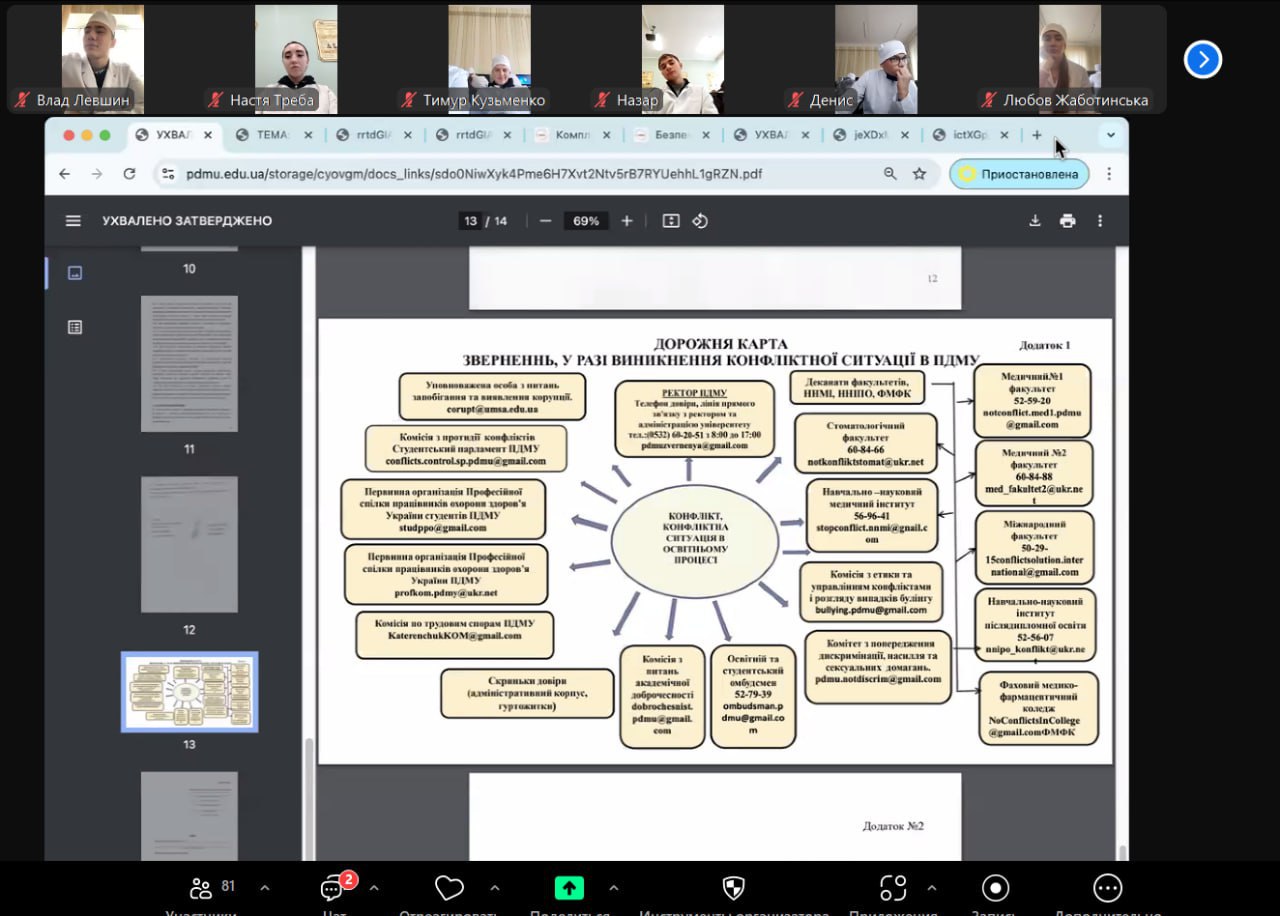
Task: Switch to thumbnail view in sidebar
Action: [74, 273]
